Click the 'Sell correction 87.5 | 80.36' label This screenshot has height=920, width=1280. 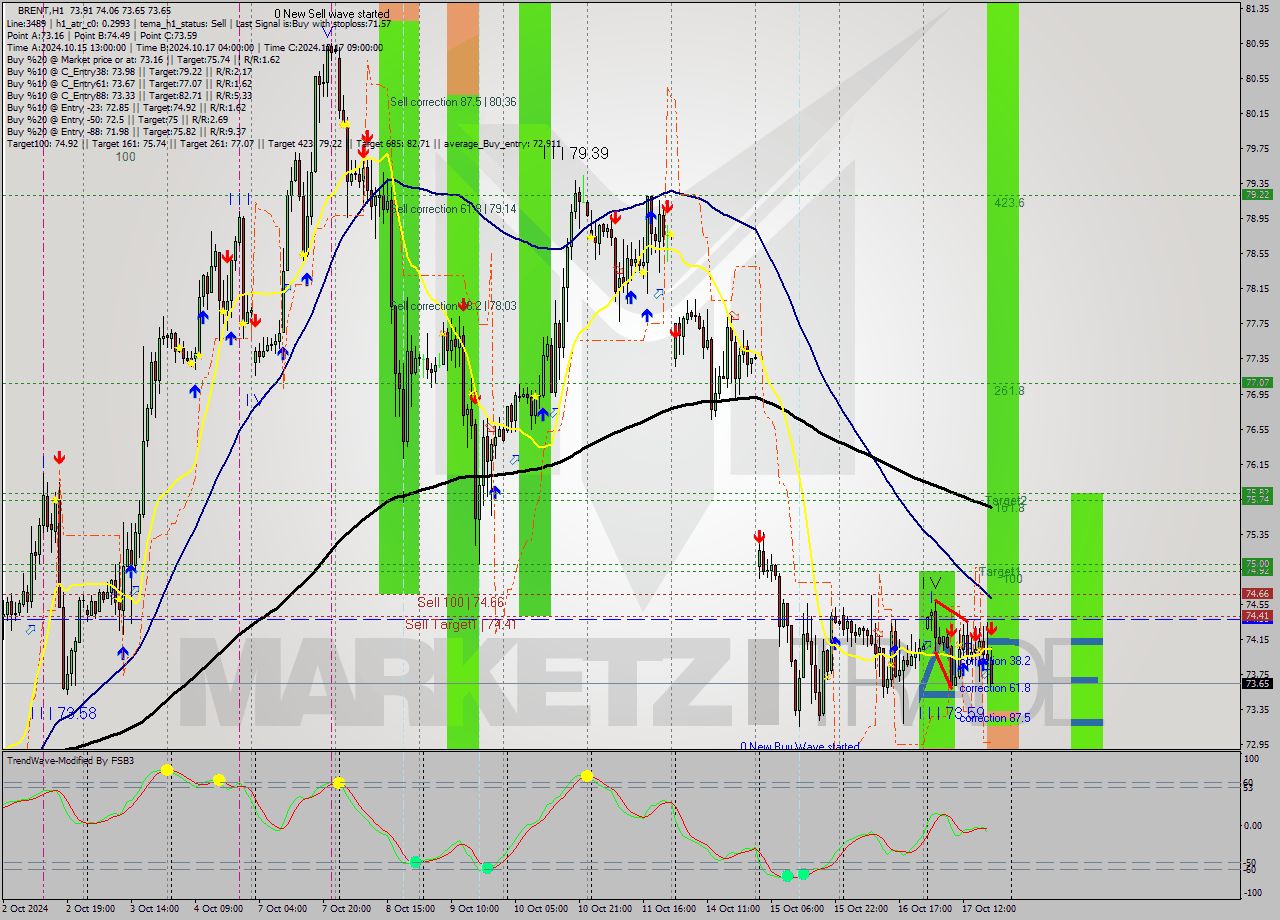click(453, 102)
